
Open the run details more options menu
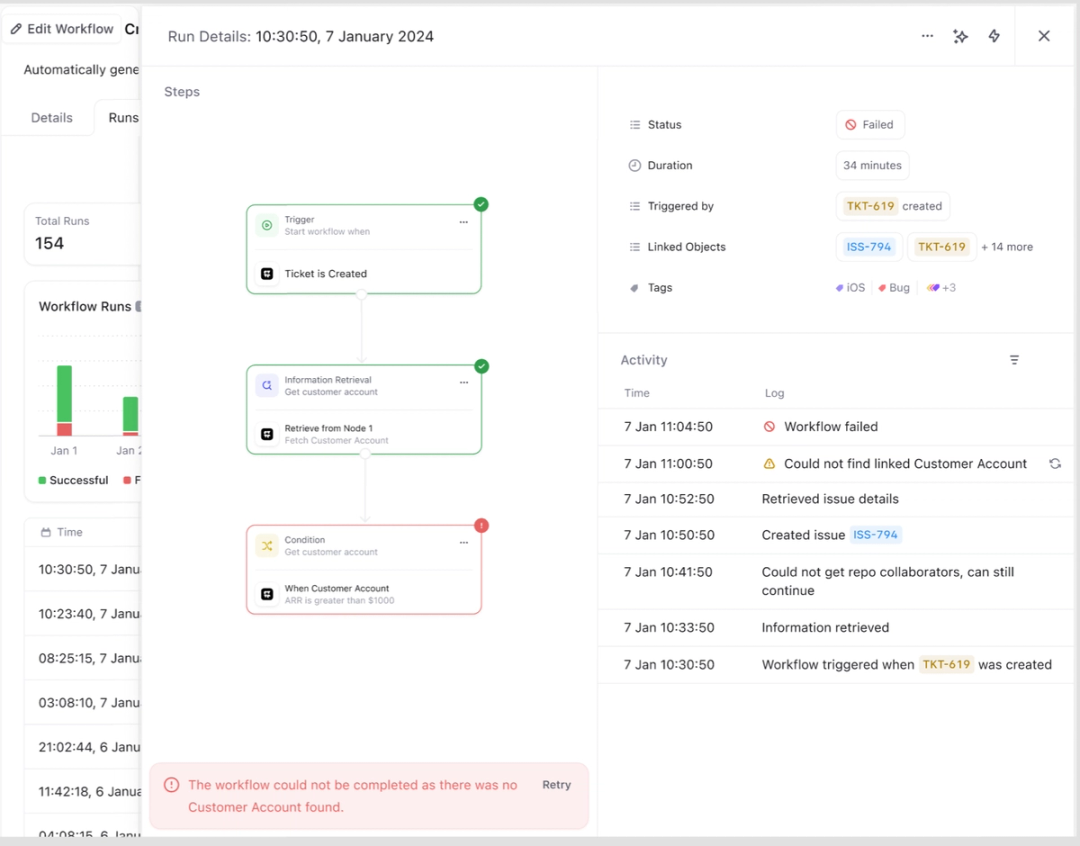tap(927, 36)
